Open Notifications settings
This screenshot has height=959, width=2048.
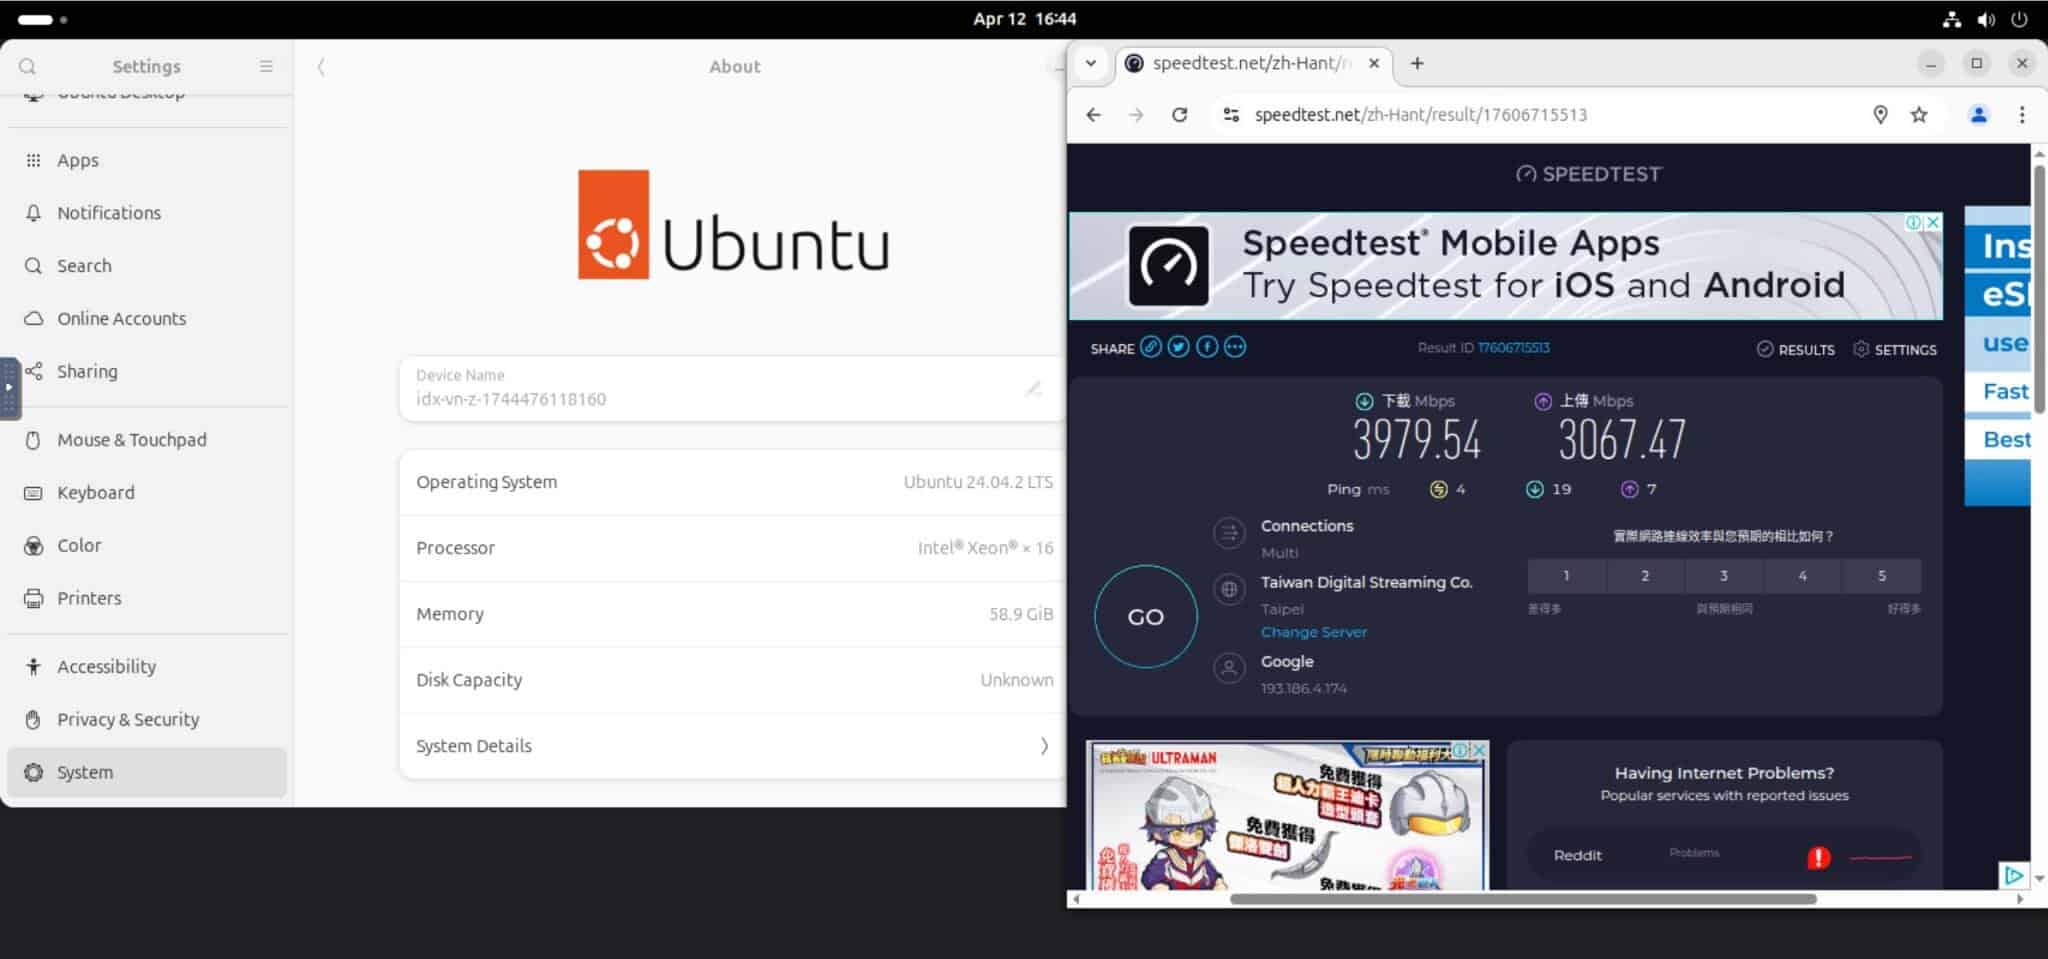click(x=147, y=213)
